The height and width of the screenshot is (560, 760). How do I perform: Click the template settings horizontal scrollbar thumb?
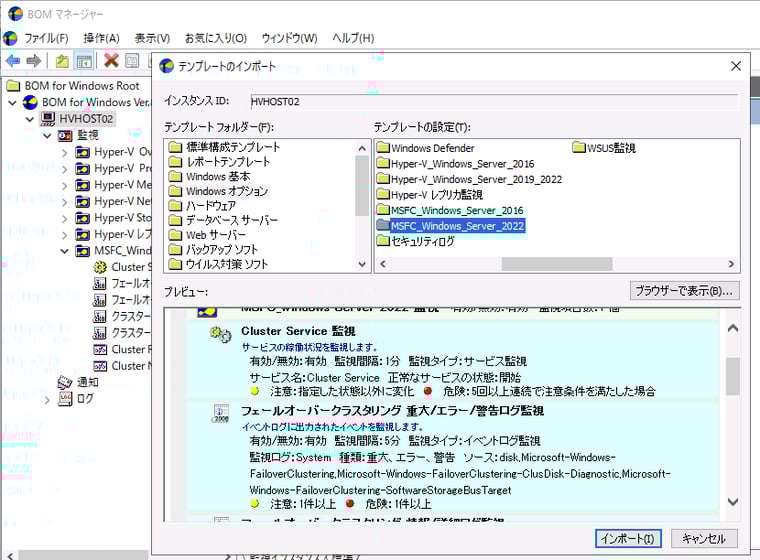click(557, 264)
